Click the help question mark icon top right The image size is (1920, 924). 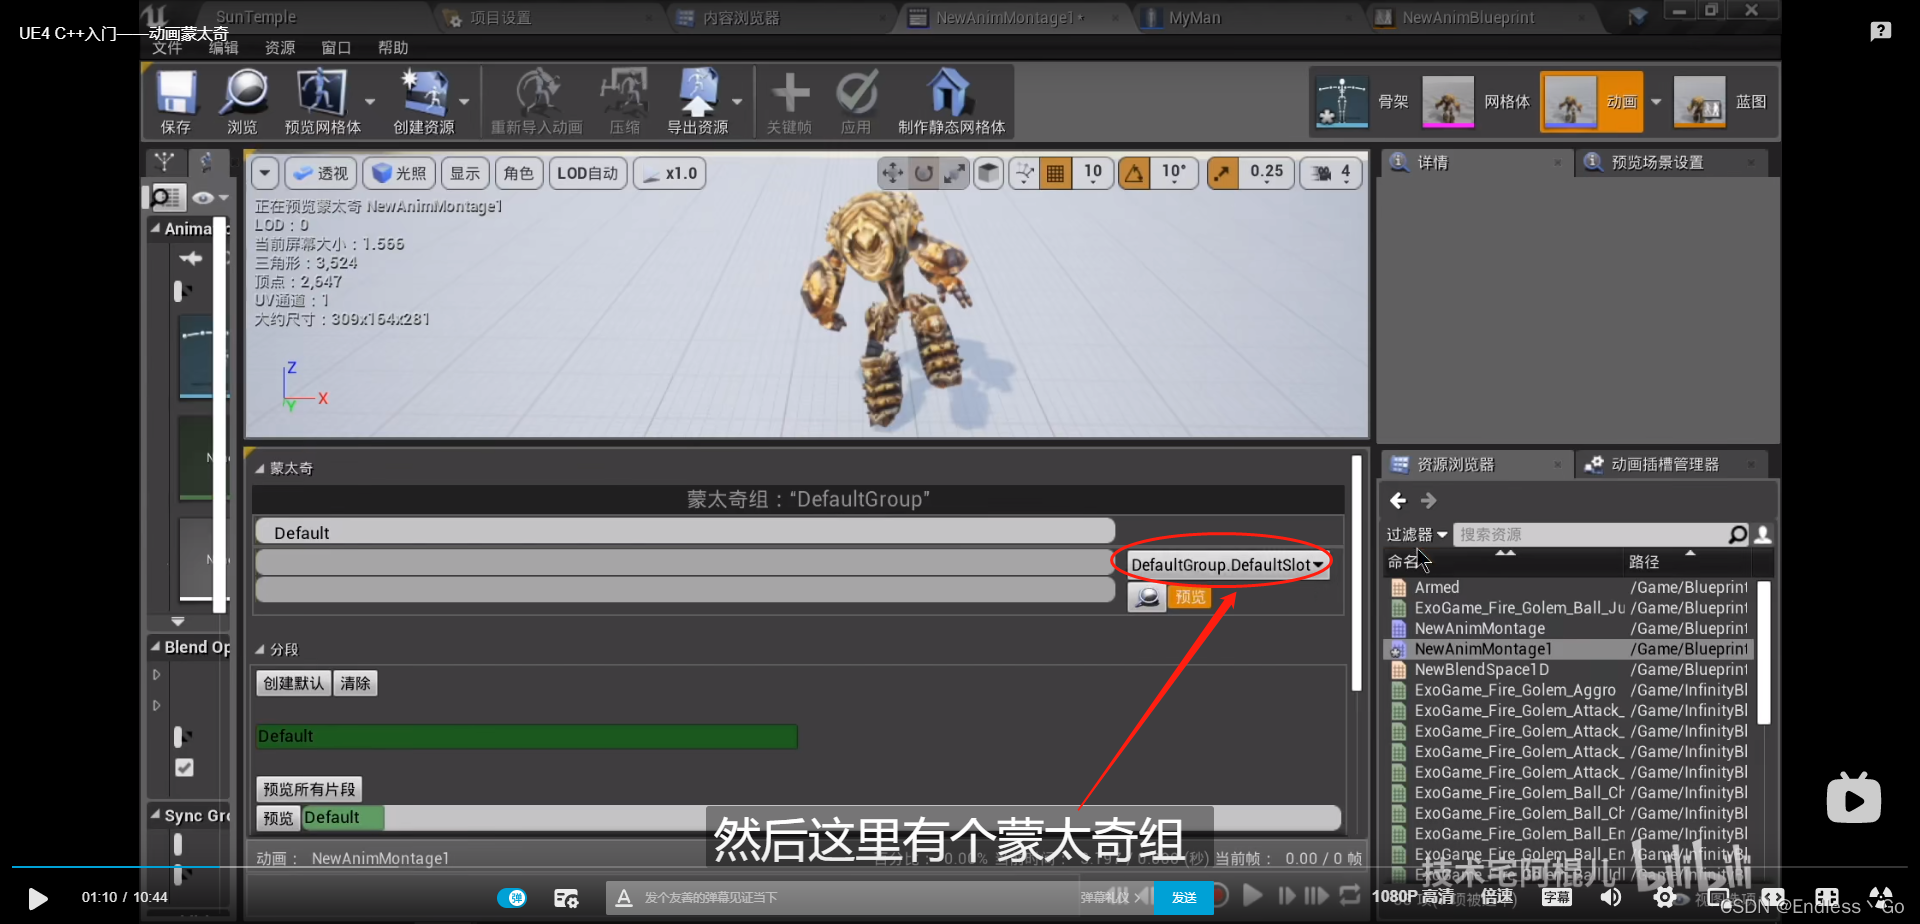click(1881, 31)
